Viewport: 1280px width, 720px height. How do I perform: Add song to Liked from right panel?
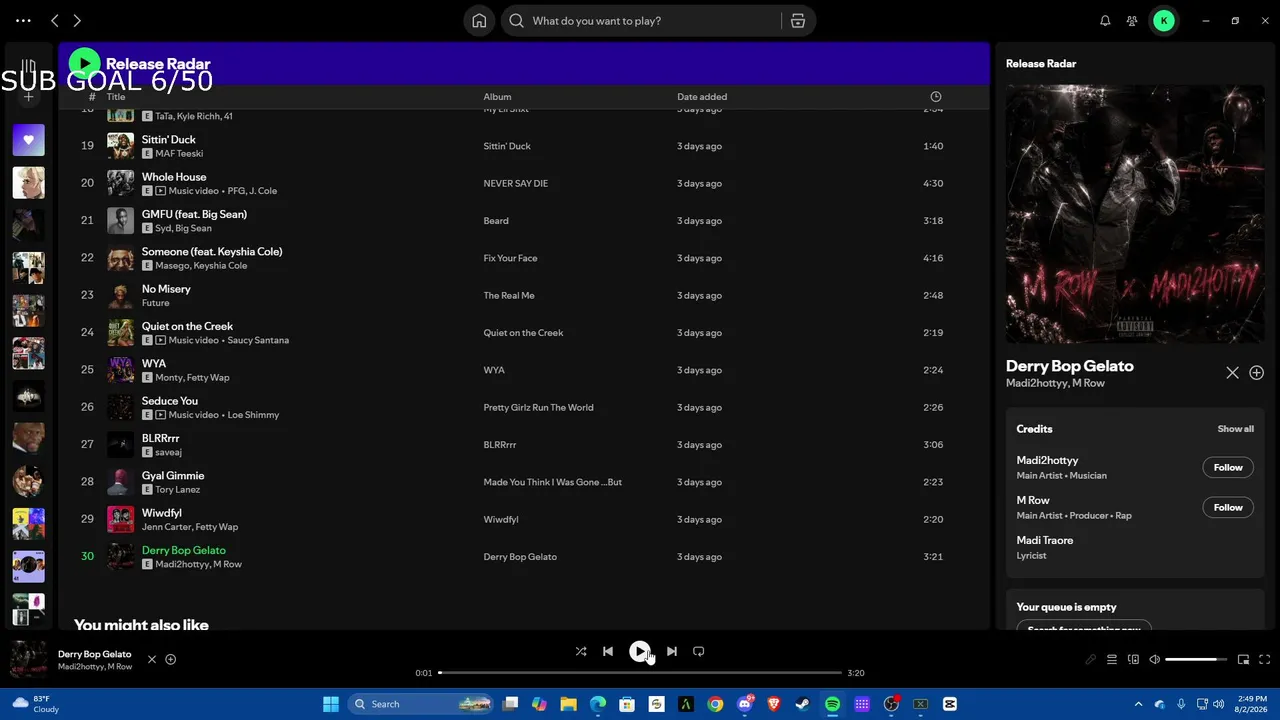coord(1256,373)
